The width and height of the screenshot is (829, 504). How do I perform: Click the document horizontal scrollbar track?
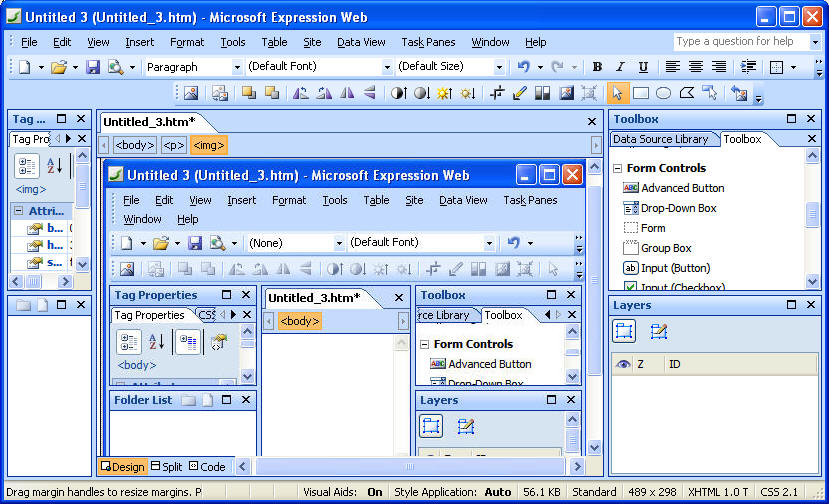click(x=410, y=466)
